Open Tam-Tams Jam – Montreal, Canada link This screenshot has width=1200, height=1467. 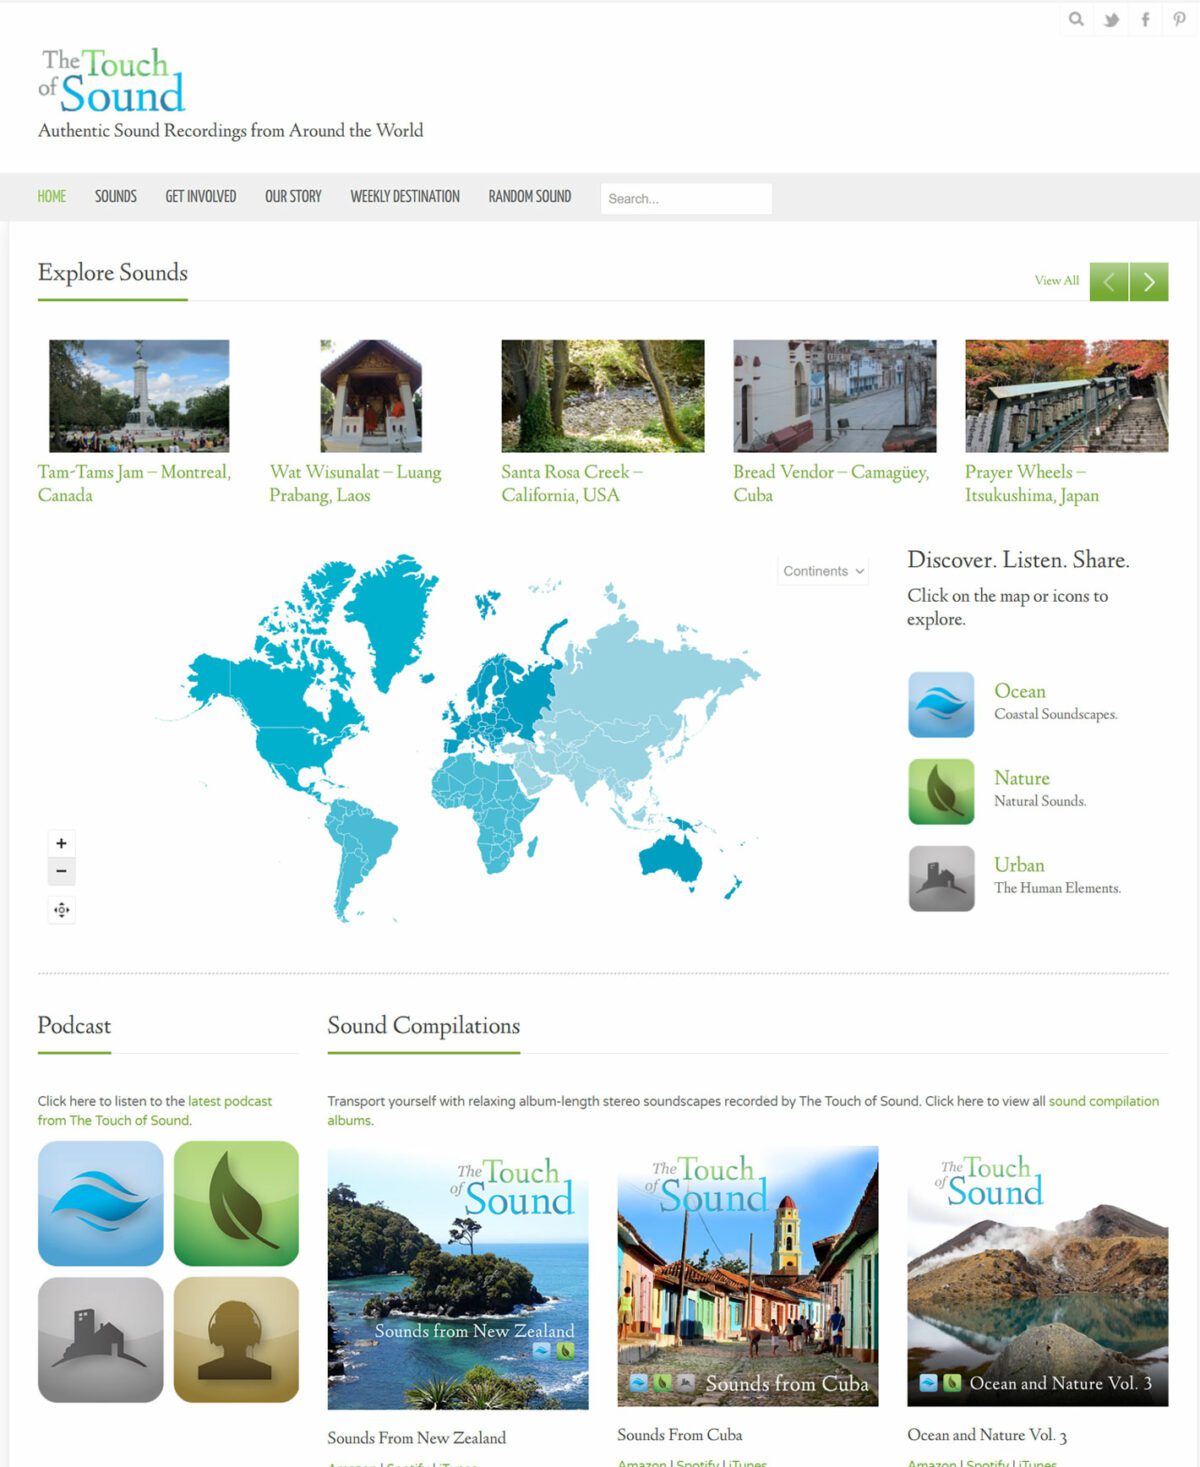pyautogui.click(x=134, y=483)
